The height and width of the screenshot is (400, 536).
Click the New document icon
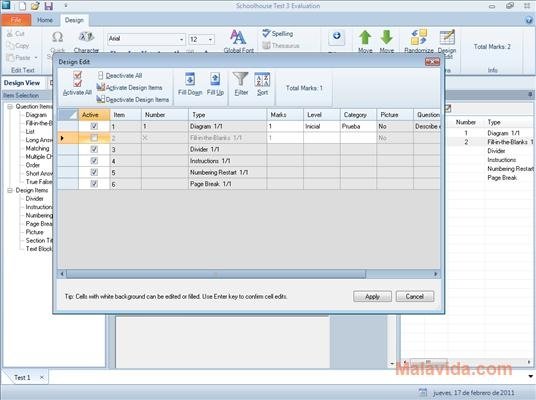[22, 5]
